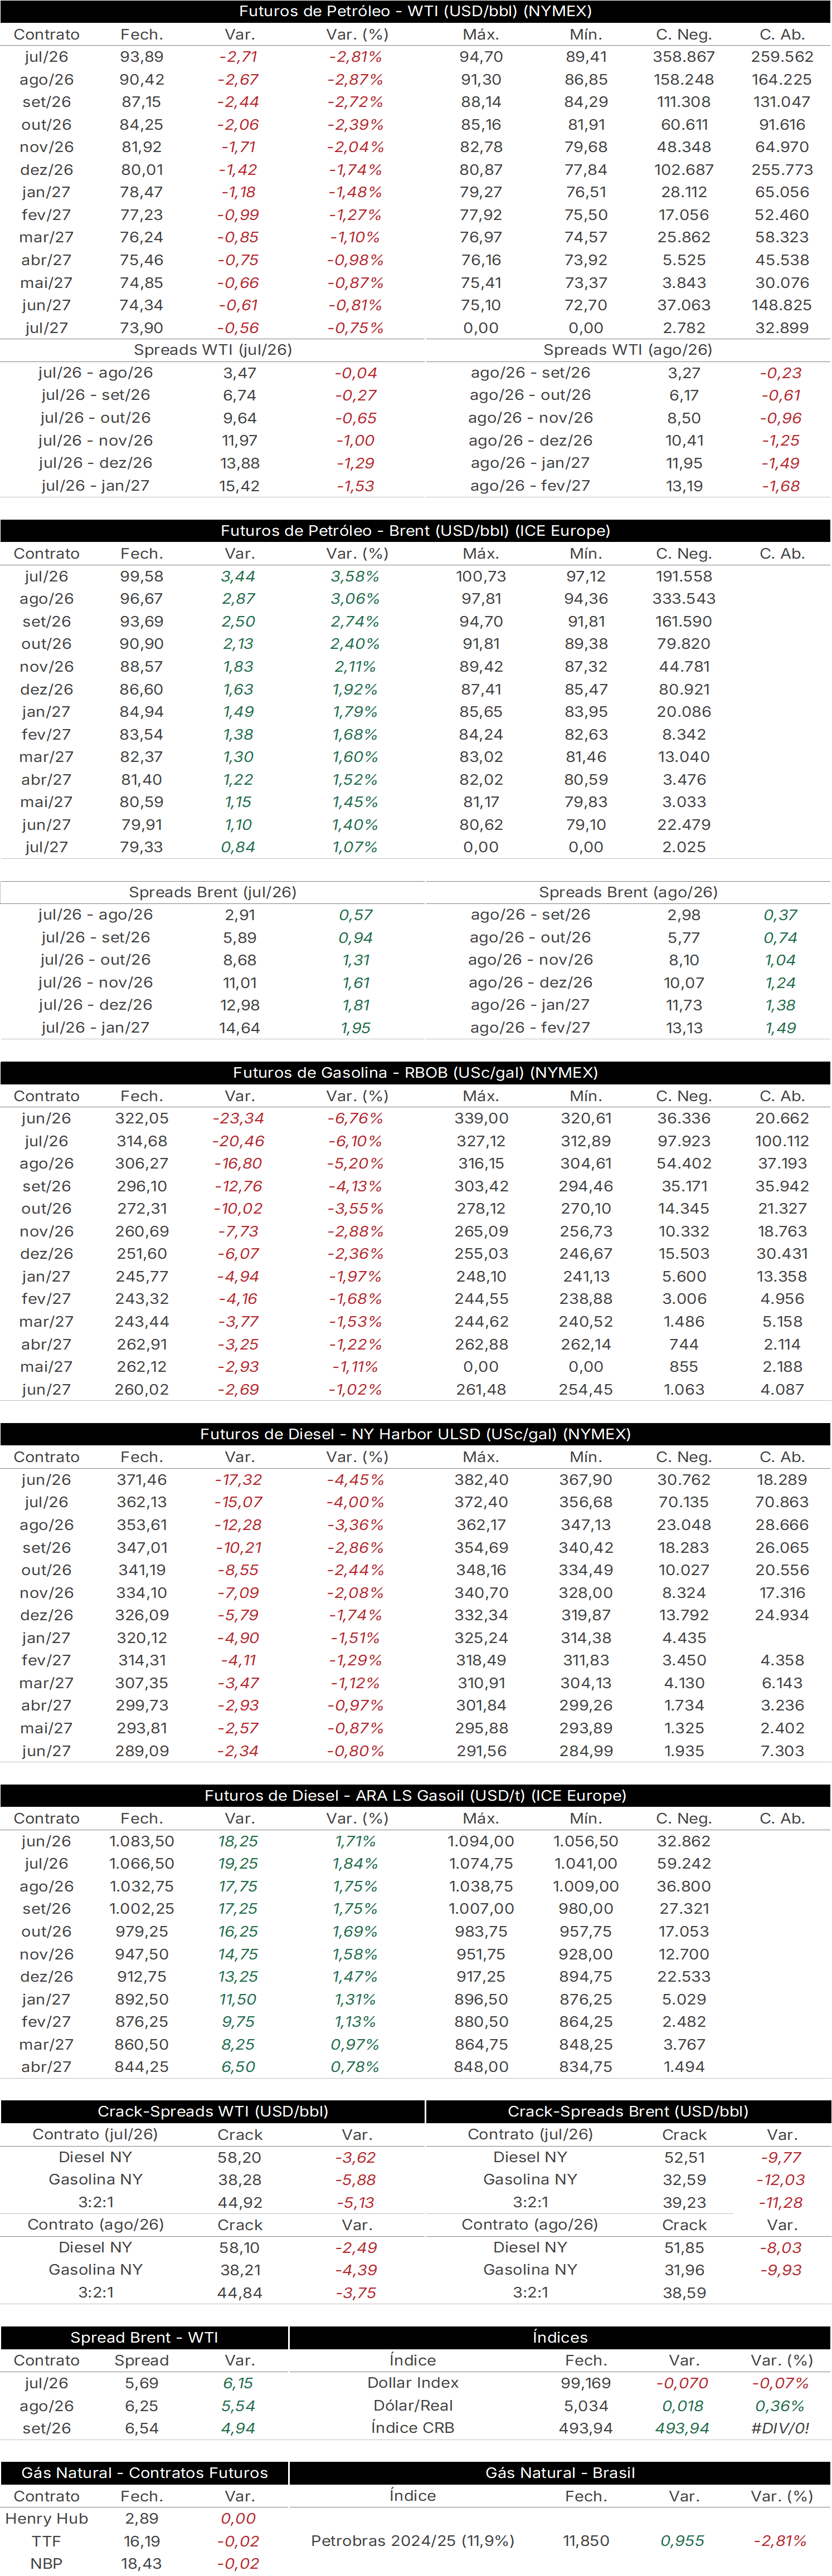Screen dimensions: 832x2576
Task: Click the NY Harbor ULSD diesel header
Action: click(415, 1434)
